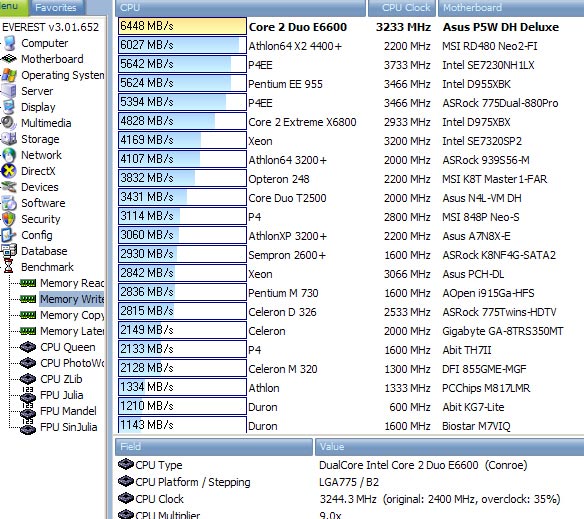Sort by the CPU column header
This screenshot has height=519, width=584.
(x=240, y=8)
